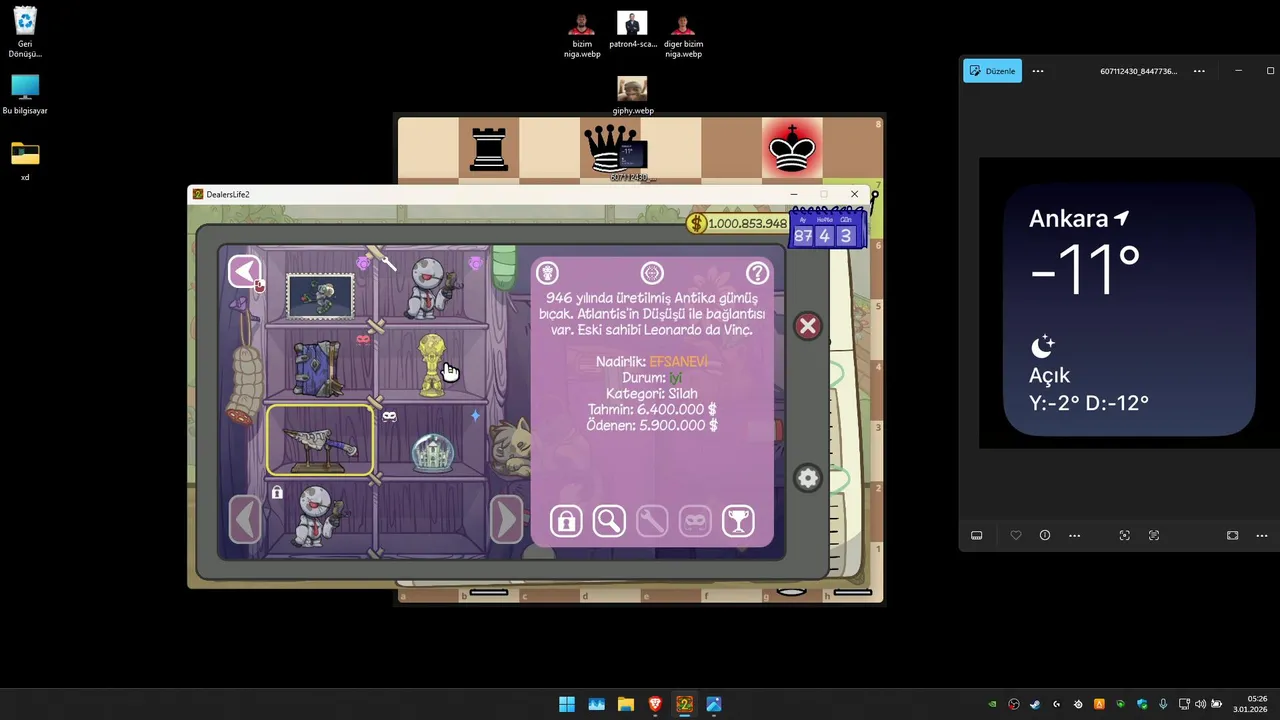
Task: Click the white mask icon on the knife shelf
Action: [390, 416]
